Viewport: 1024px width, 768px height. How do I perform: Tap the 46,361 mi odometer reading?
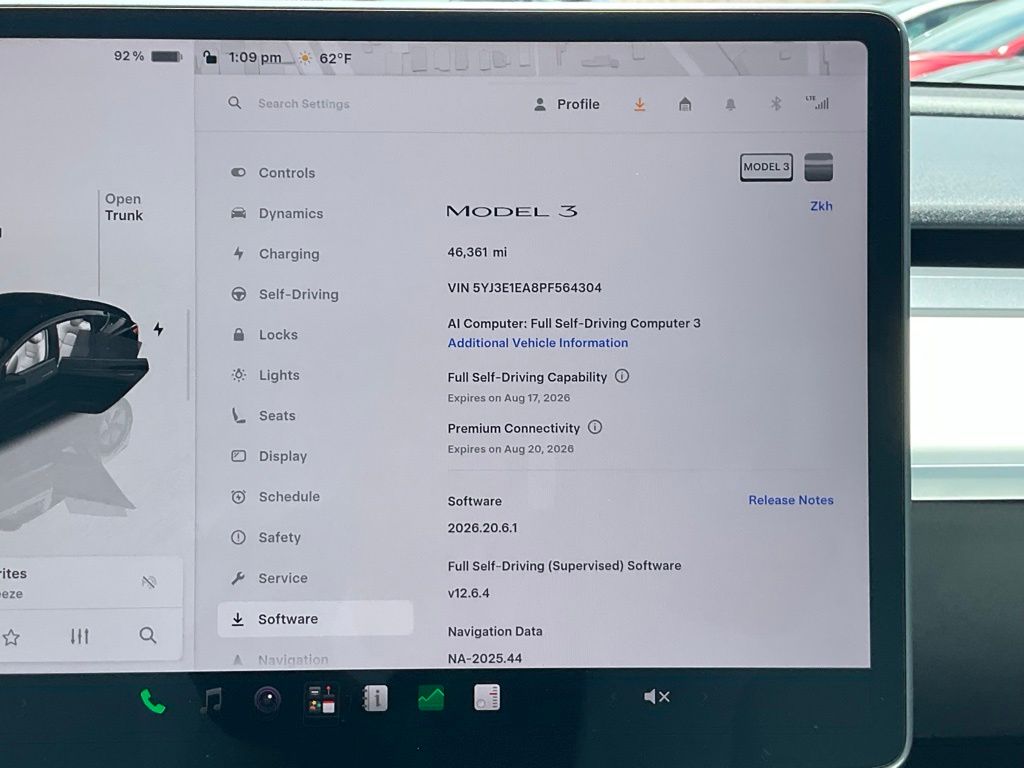[x=477, y=253]
